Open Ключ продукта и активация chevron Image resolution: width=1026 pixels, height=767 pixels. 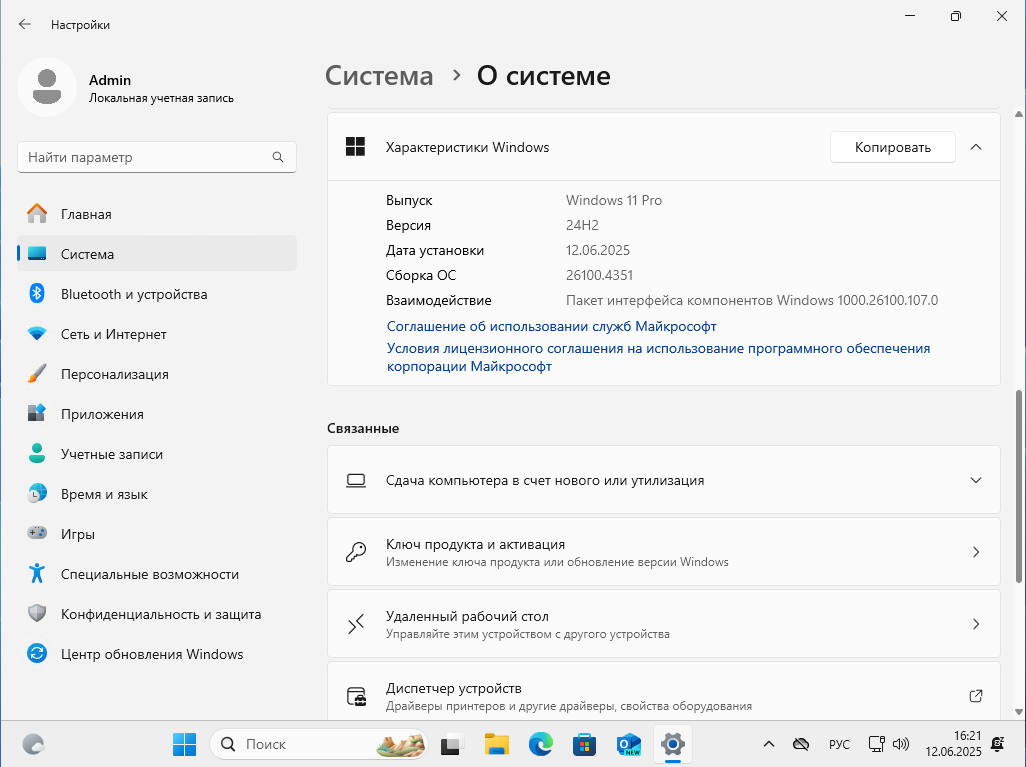coord(976,552)
